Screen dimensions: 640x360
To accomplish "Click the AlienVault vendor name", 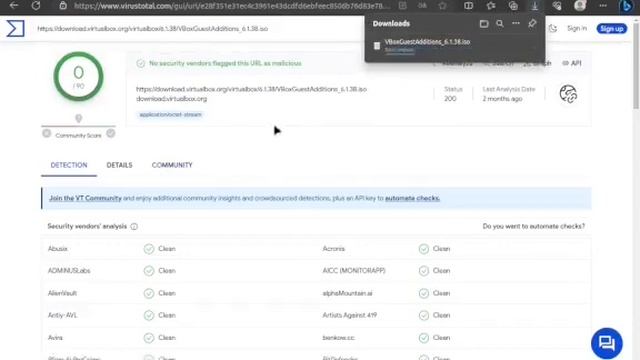I will pyautogui.click(x=62, y=293).
